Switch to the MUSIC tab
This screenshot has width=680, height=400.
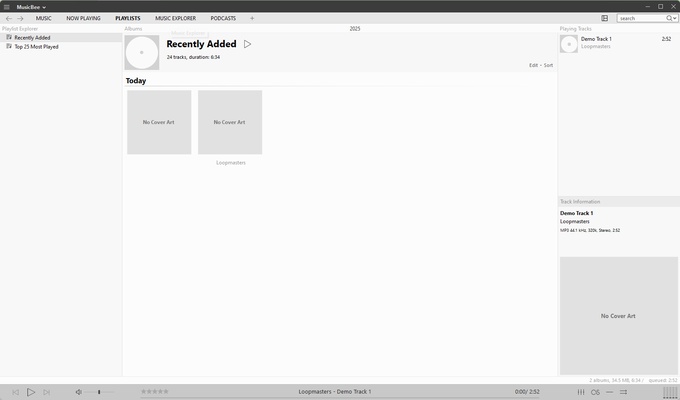(x=43, y=18)
